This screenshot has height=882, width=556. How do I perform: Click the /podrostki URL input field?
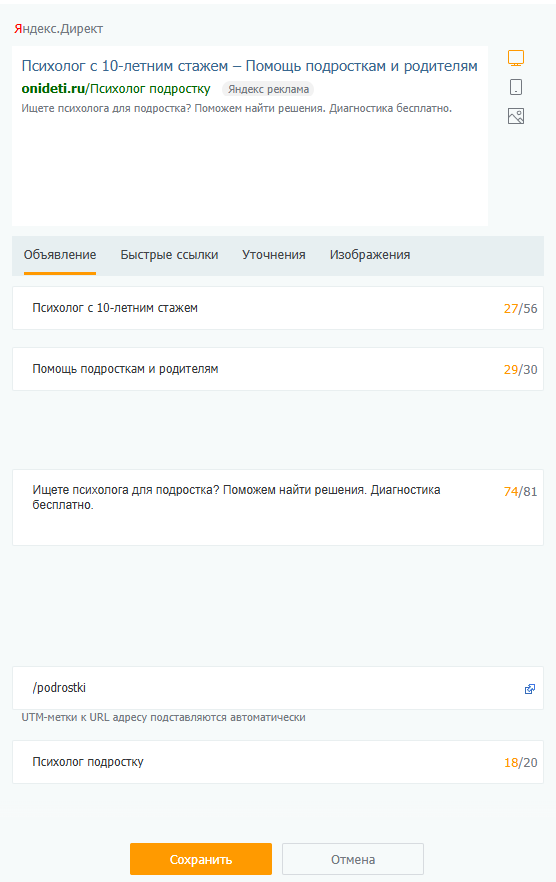pos(278,688)
